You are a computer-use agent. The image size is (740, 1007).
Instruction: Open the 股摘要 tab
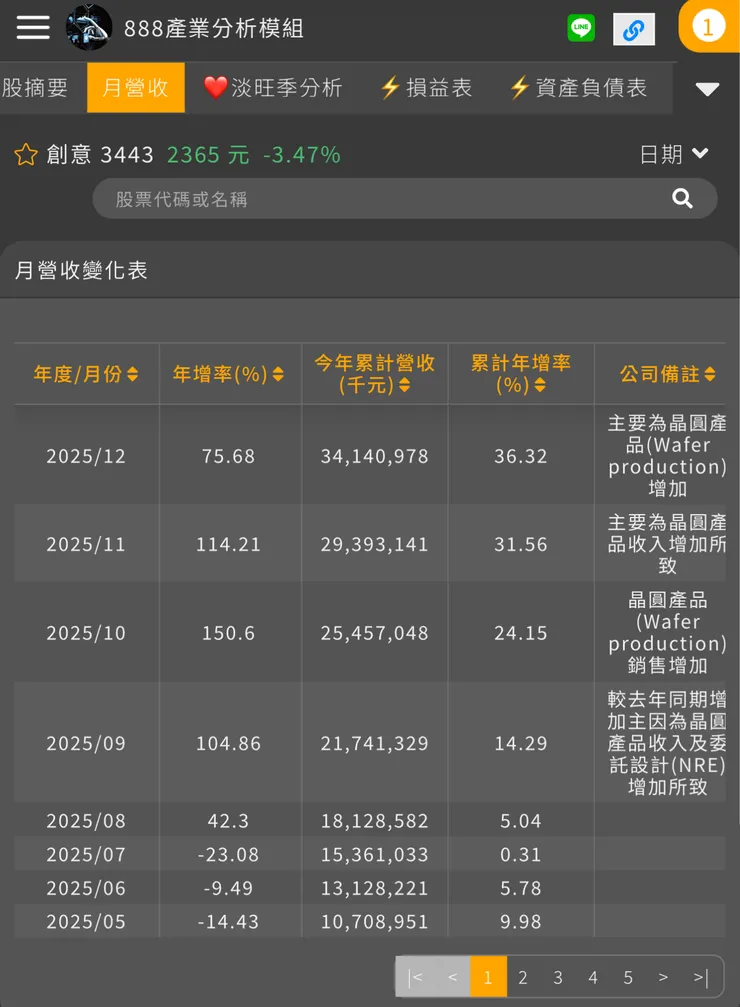pos(35,87)
